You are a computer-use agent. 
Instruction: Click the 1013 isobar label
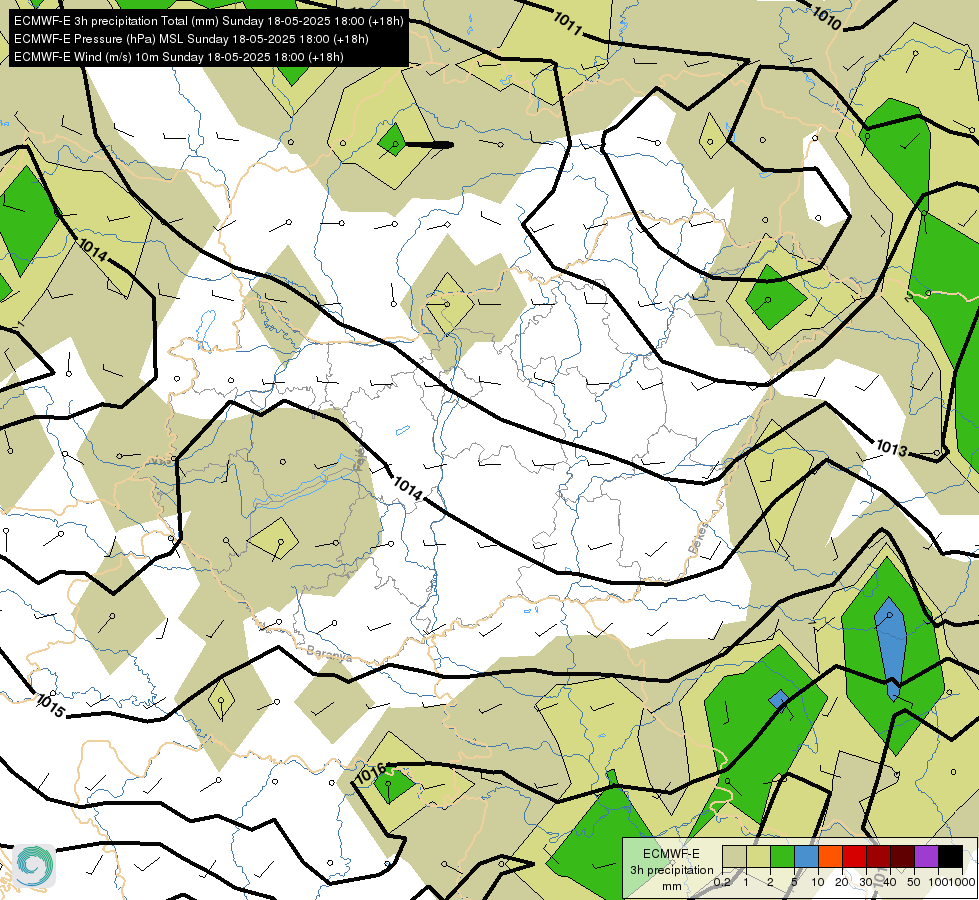891,448
